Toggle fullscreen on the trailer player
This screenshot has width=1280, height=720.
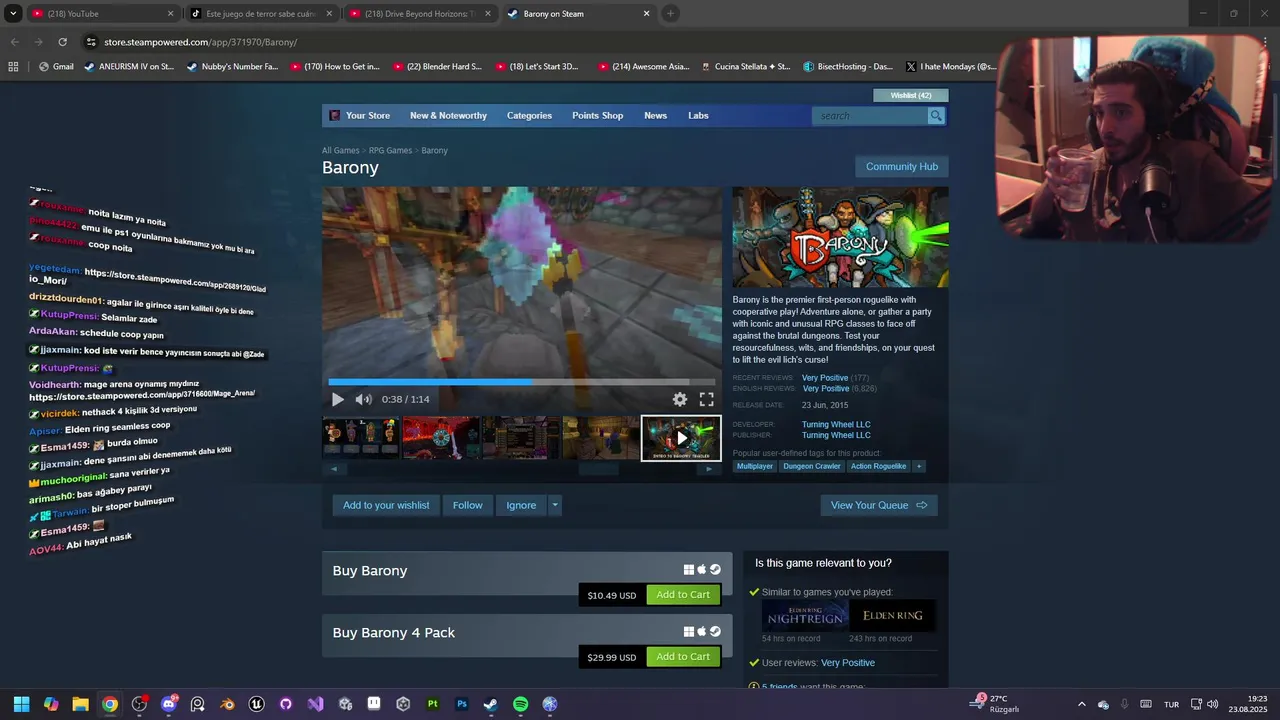(x=706, y=399)
